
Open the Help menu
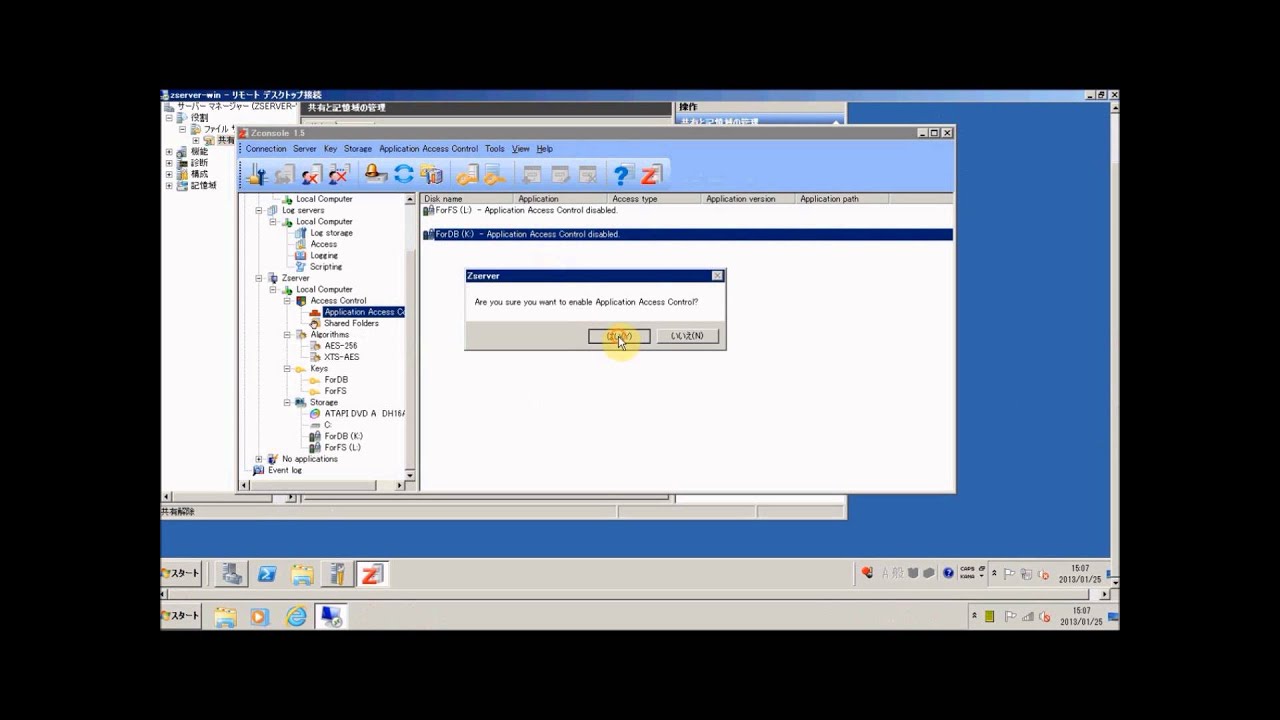click(x=545, y=149)
